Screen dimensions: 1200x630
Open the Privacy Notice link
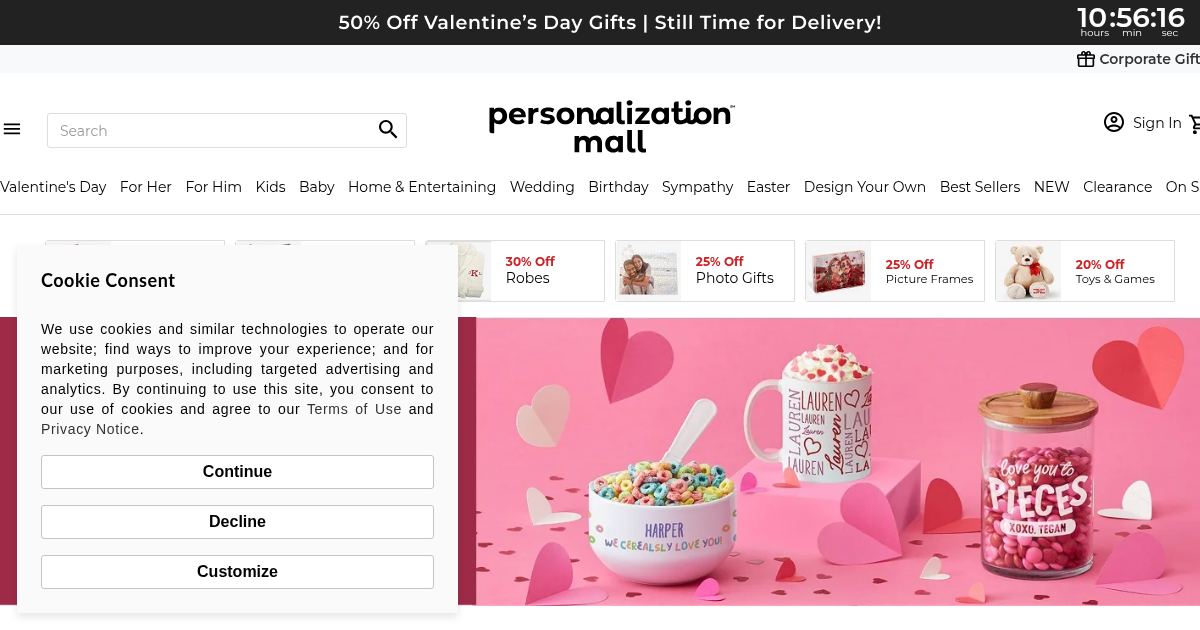pyautogui.click(x=90, y=429)
